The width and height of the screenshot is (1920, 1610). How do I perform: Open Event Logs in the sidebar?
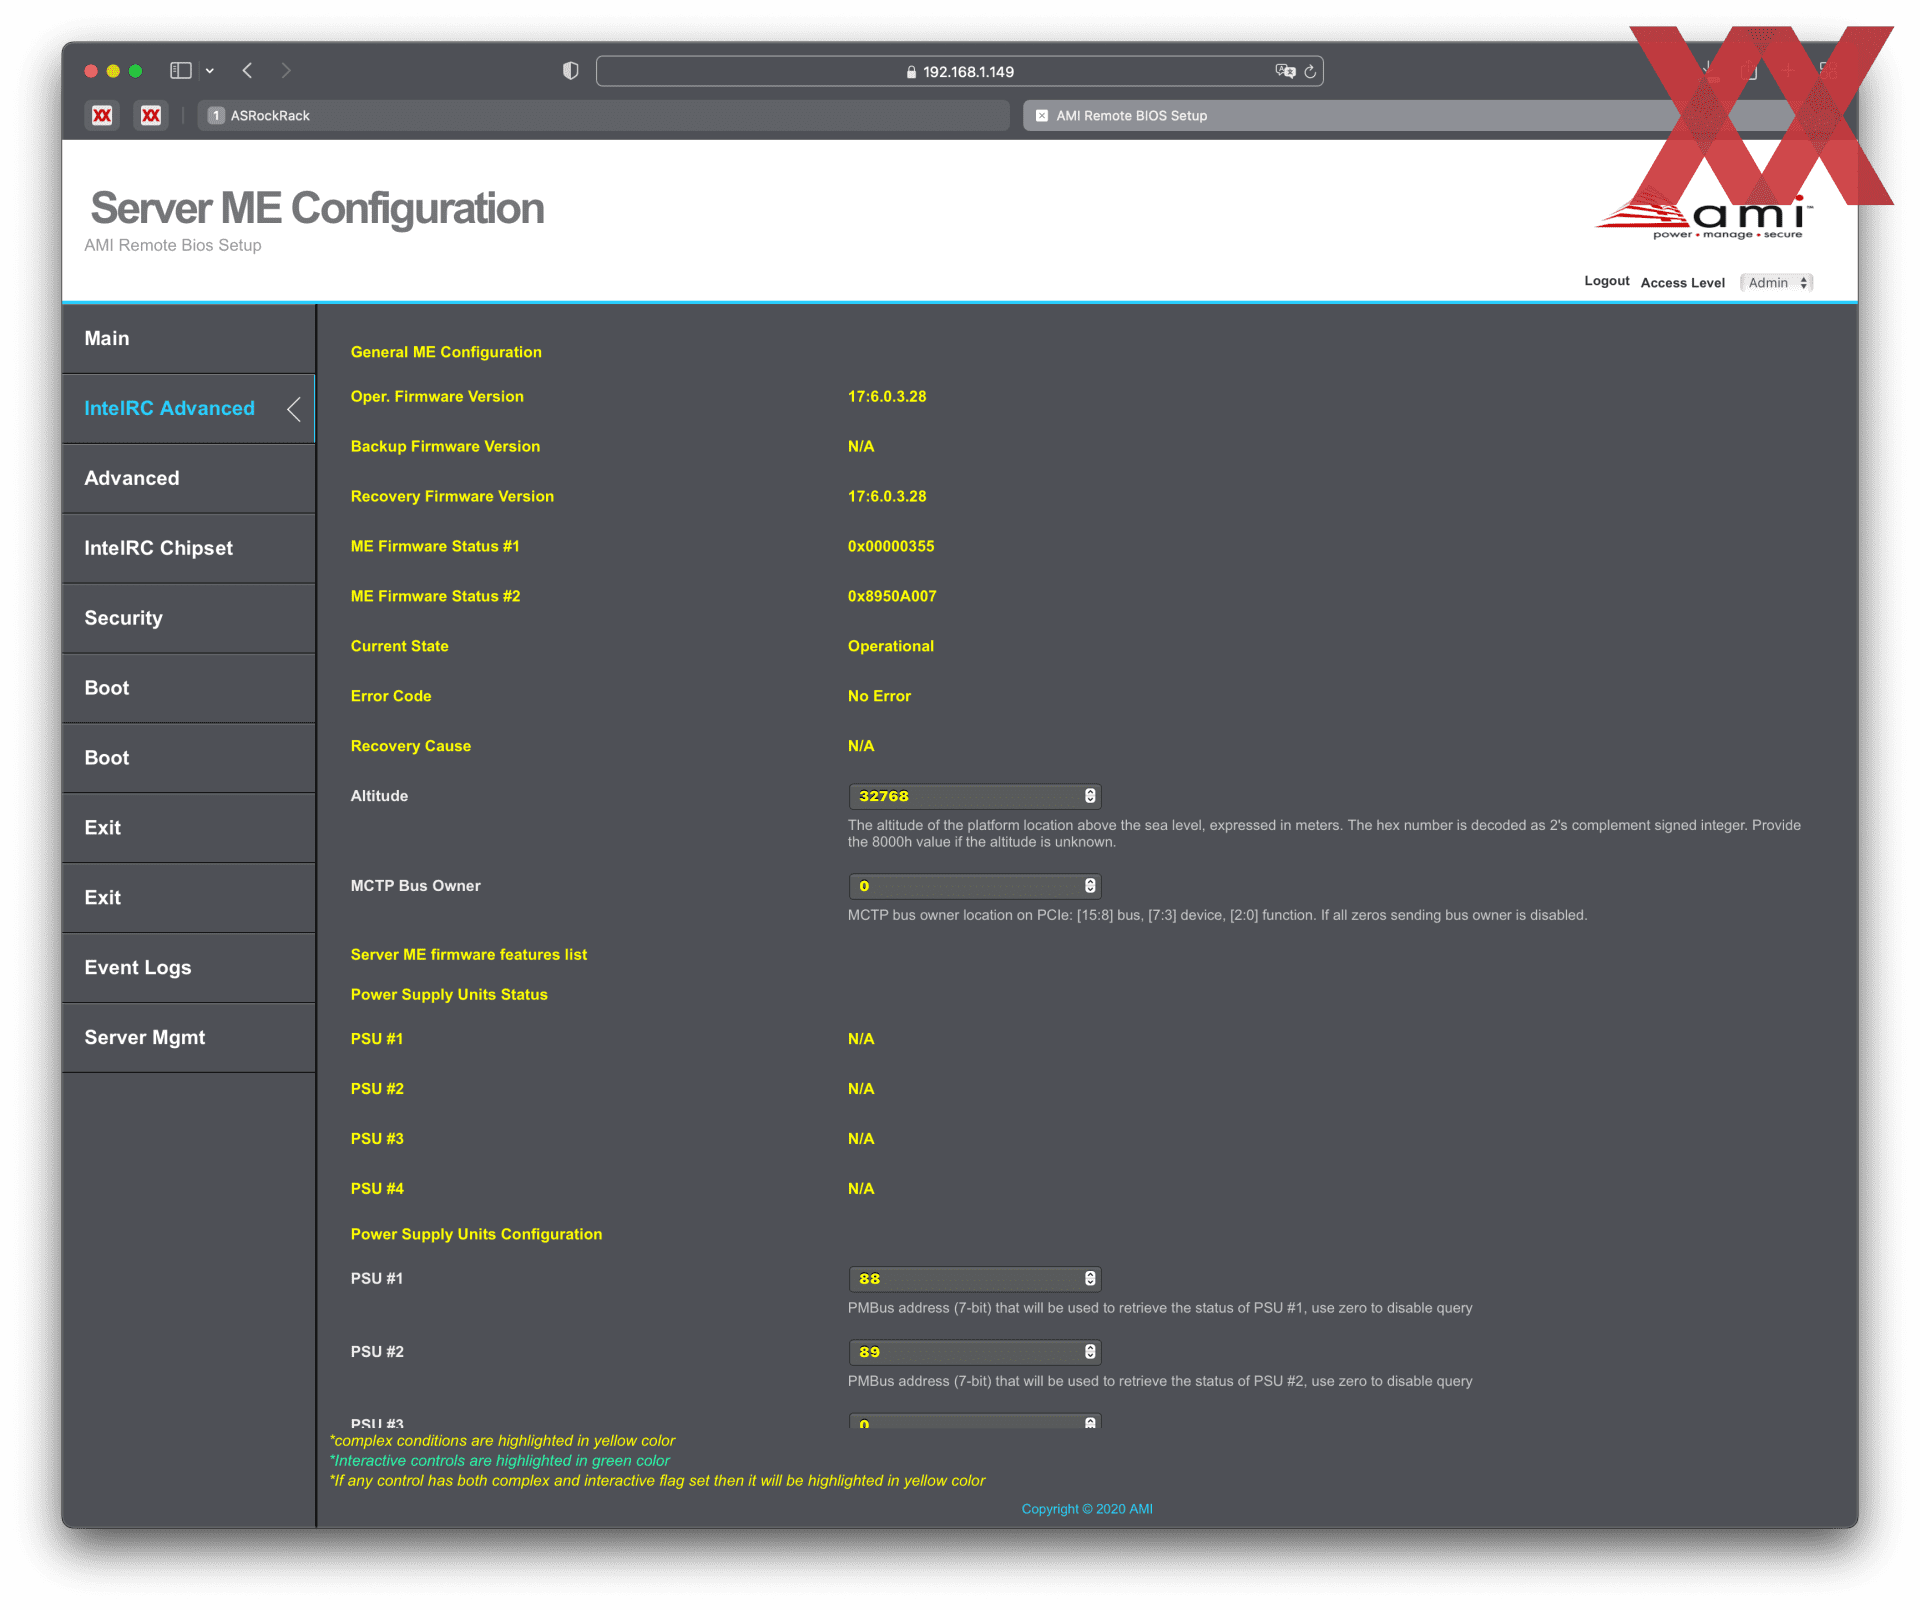(188, 968)
